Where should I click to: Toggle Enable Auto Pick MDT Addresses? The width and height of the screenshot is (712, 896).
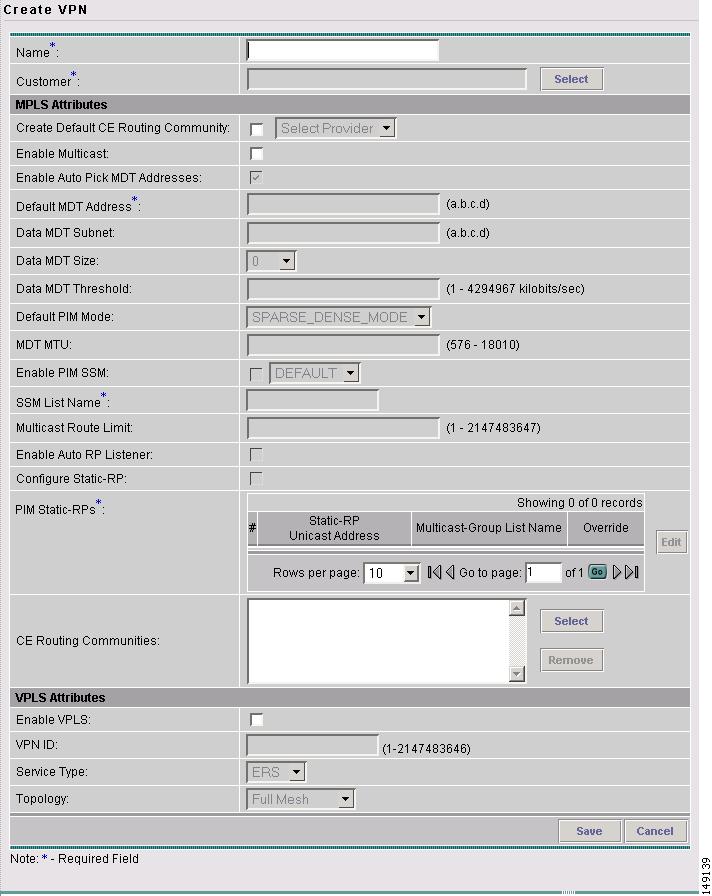click(x=256, y=177)
